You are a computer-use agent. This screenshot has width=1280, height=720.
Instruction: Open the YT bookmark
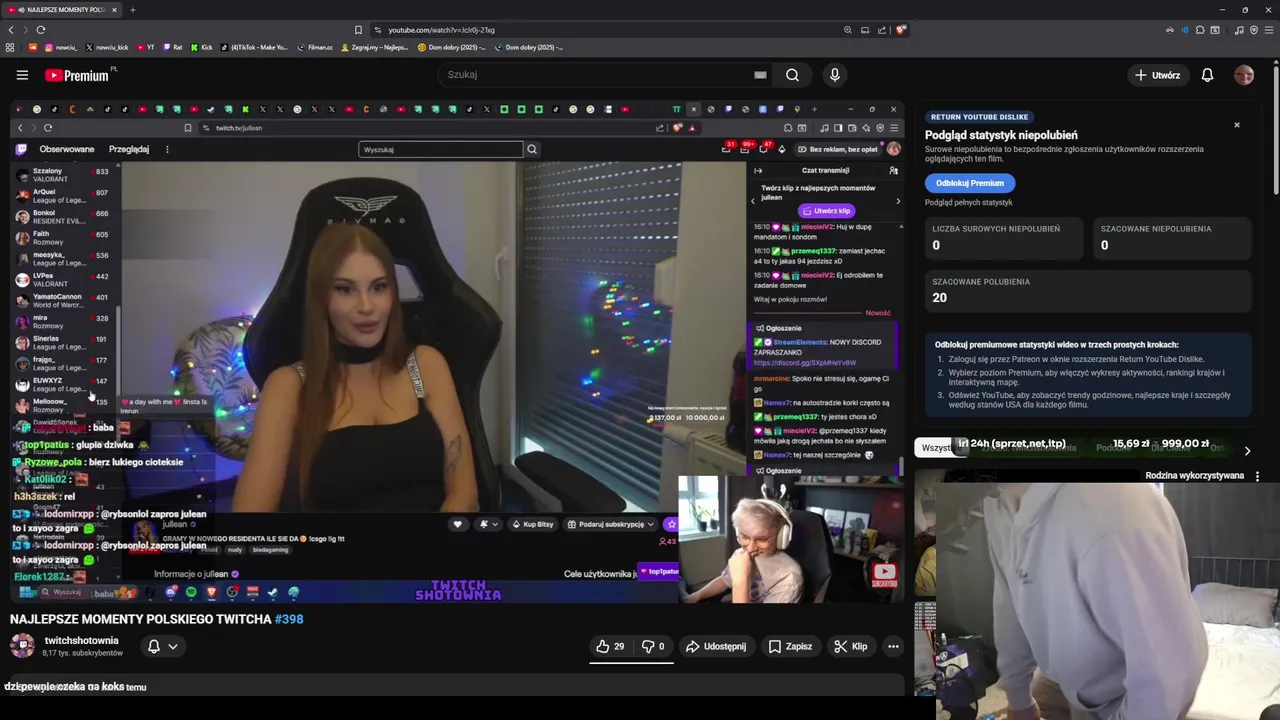[x=146, y=47]
